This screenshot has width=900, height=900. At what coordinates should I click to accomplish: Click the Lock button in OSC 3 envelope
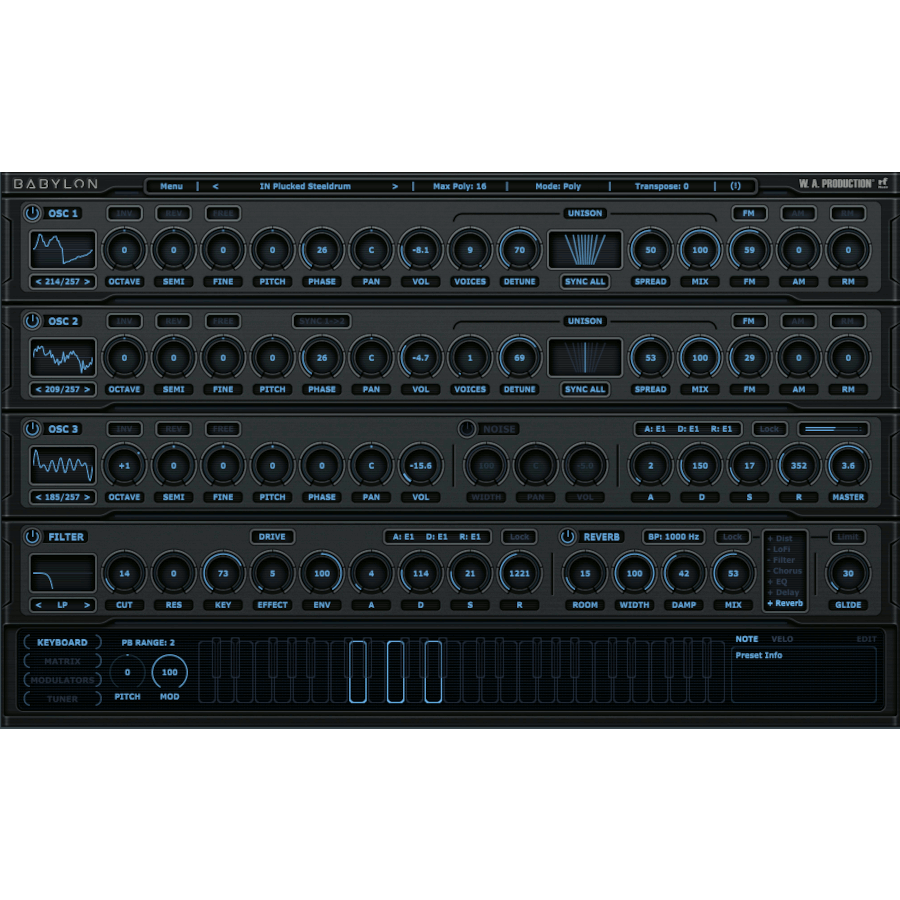(x=769, y=429)
